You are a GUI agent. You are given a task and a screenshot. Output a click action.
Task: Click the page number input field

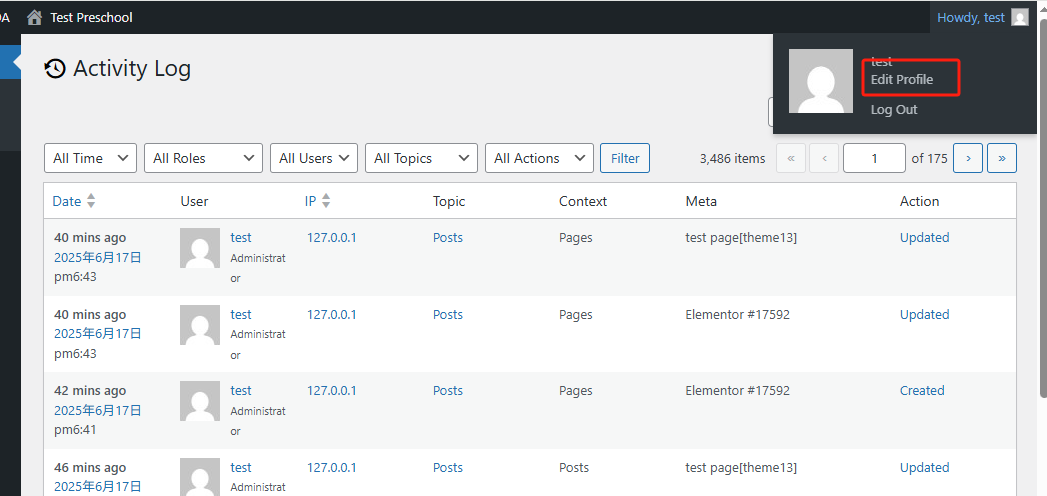point(873,158)
